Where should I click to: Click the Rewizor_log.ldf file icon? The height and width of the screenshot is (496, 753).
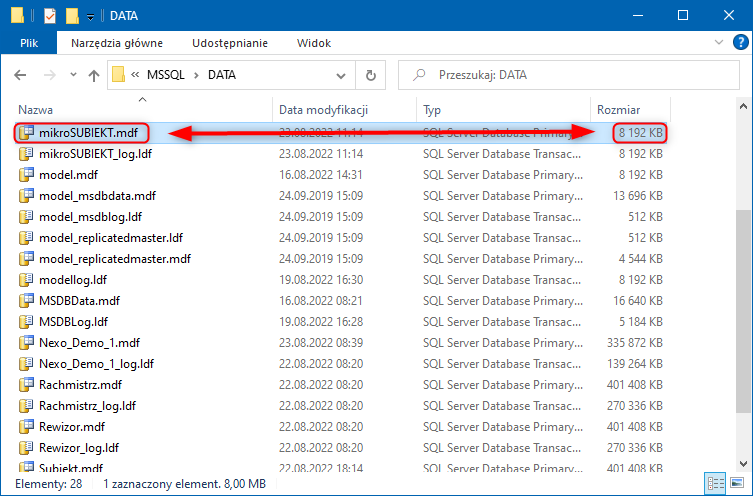click(27, 447)
